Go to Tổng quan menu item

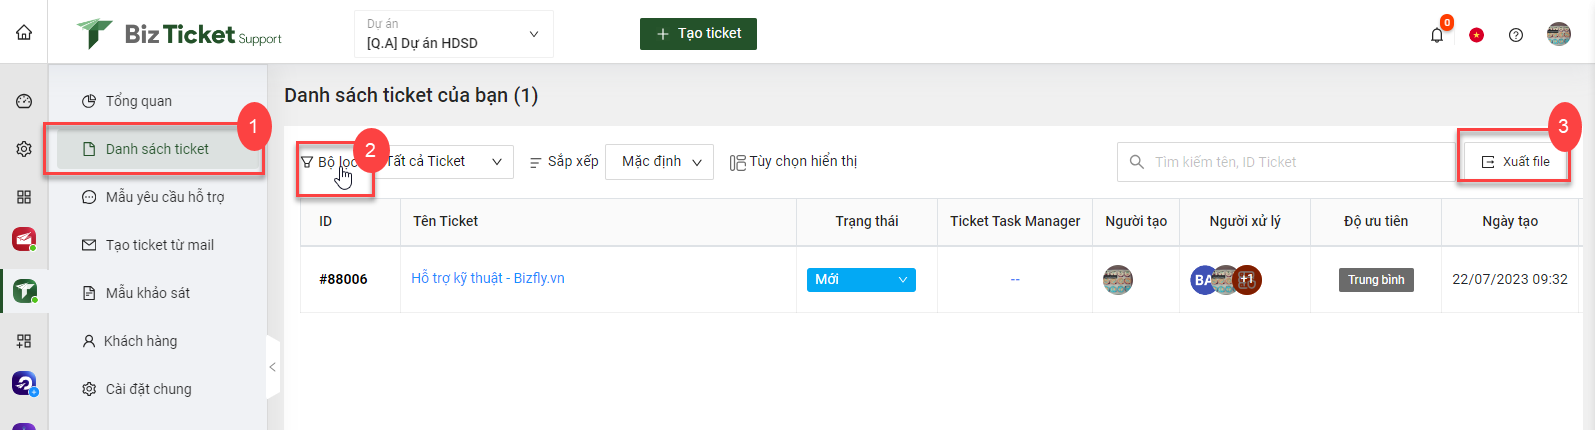click(x=139, y=101)
